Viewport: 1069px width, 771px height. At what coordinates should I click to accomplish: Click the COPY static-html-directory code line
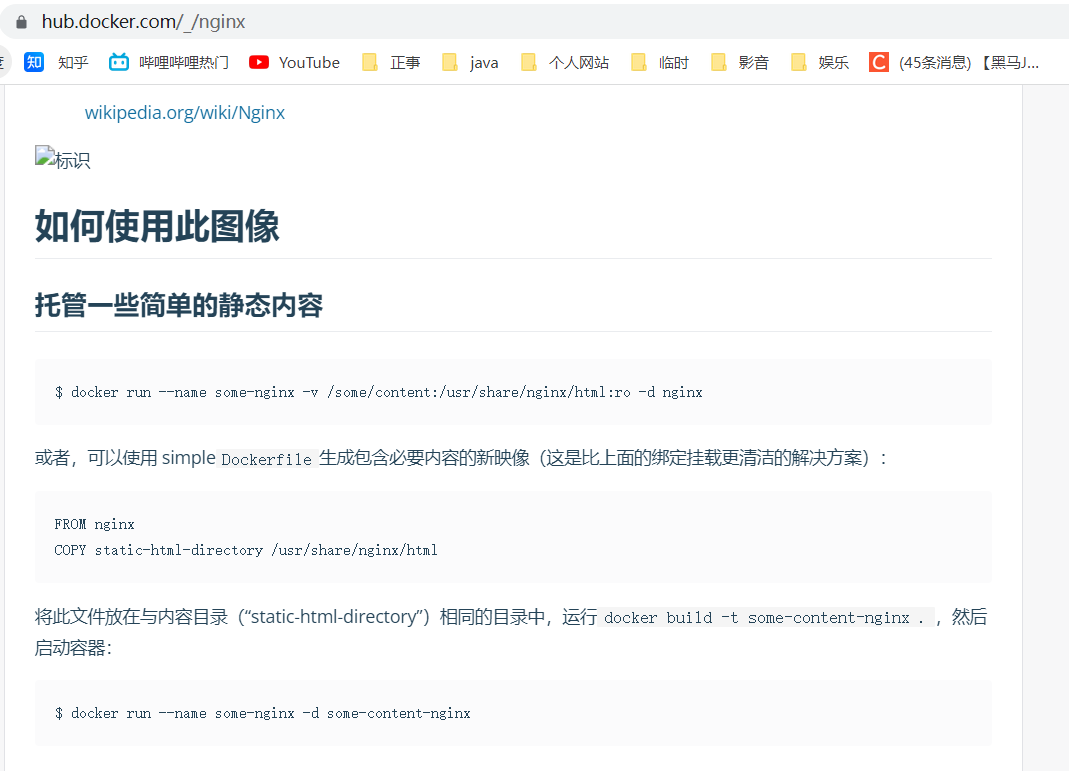pos(245,550)
